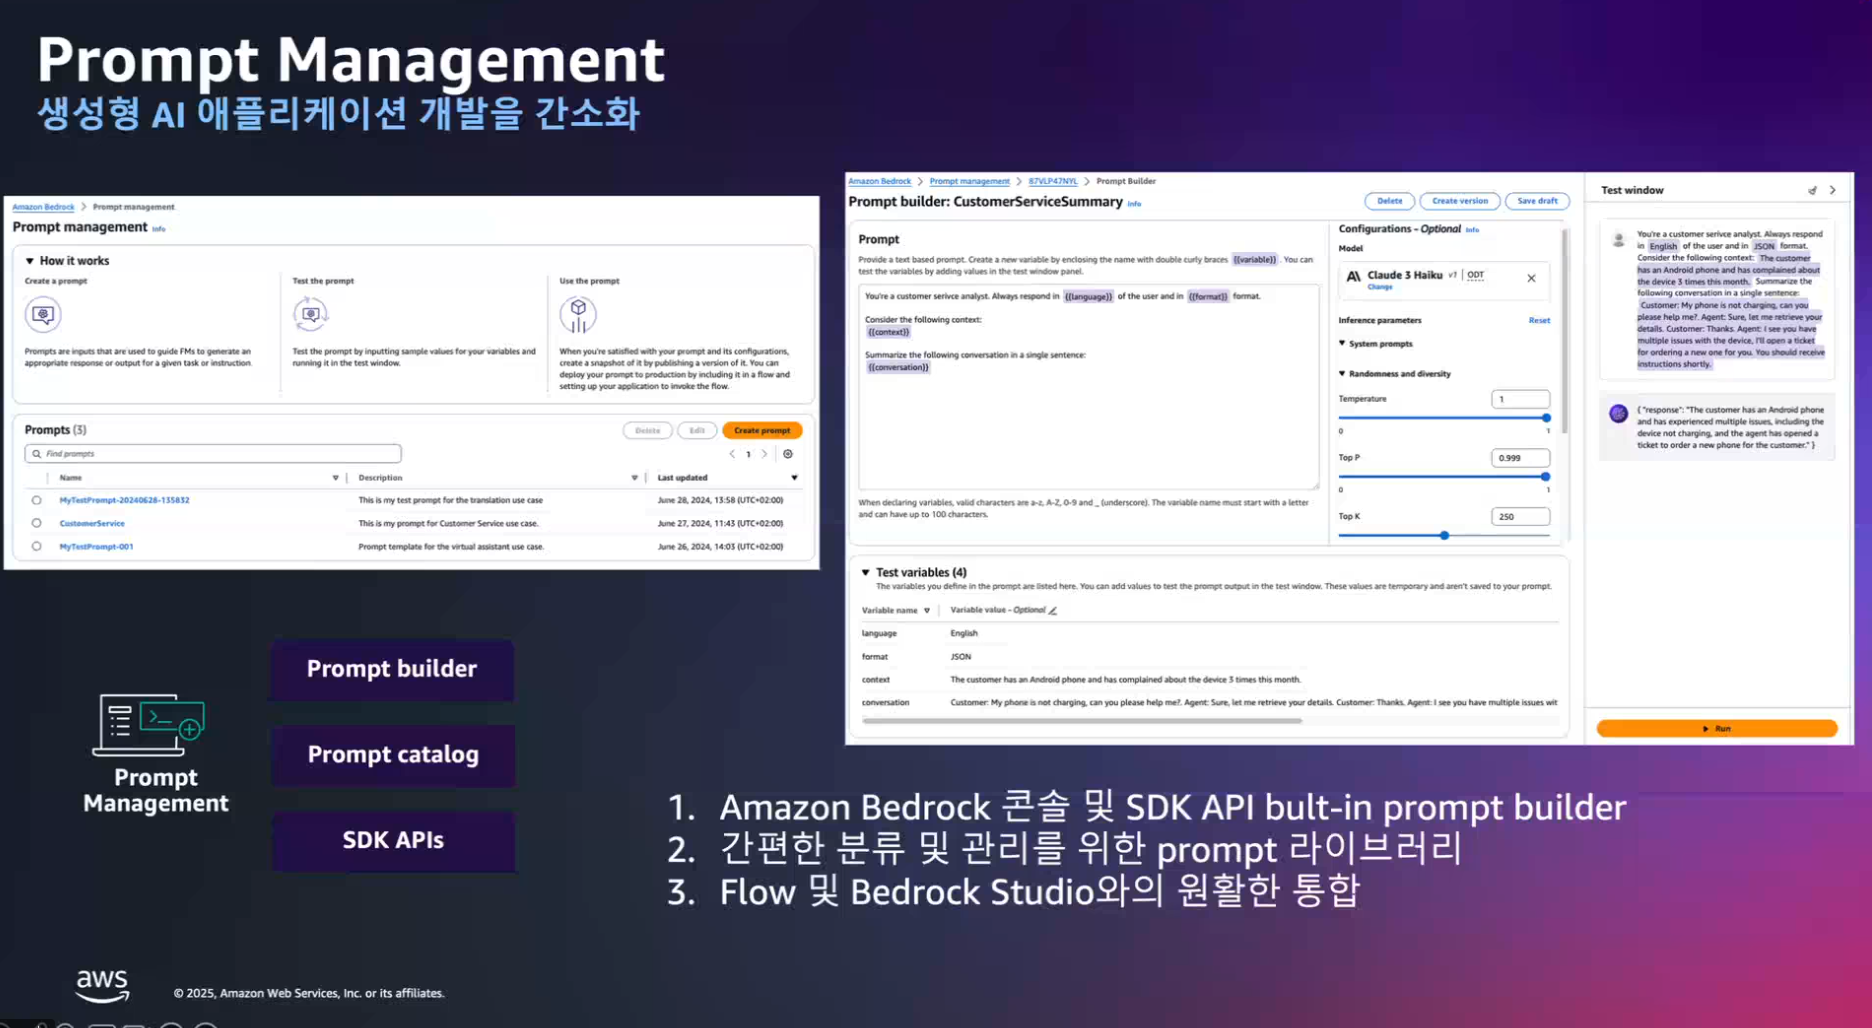
Task: Go to next page of Prompts list
Action: pyautogui.click(x=765, y=454)
